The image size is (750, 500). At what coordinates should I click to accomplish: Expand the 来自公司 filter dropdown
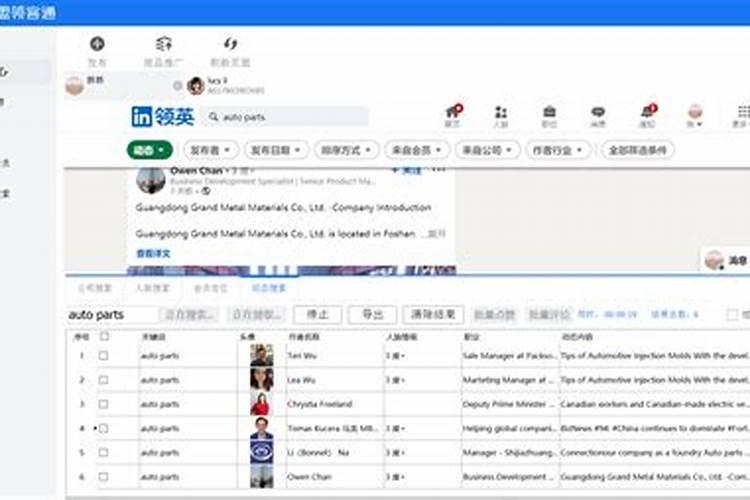pyautogui.click(x=487, y=150)
